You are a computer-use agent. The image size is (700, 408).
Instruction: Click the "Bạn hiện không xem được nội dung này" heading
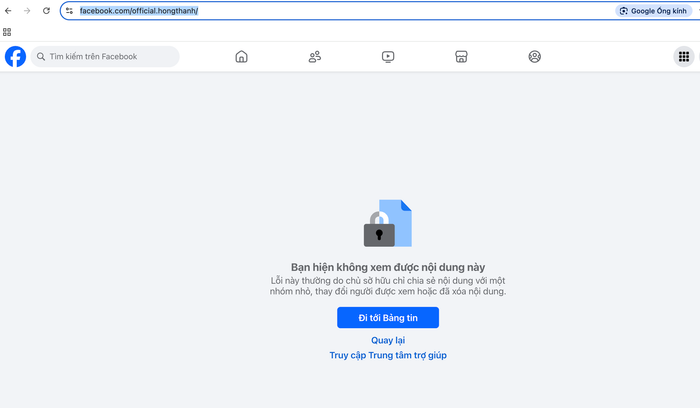(x=388, y=268)
